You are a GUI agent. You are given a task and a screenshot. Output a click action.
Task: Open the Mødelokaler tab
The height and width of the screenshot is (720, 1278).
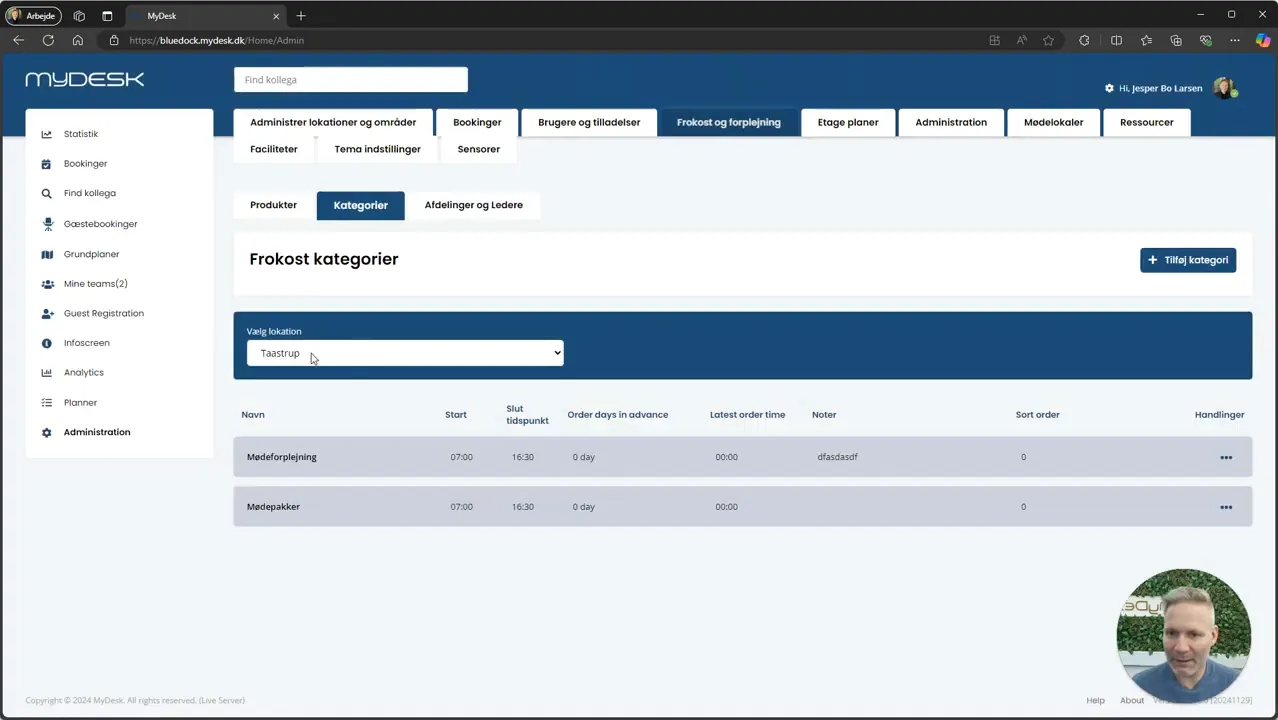[1053, 122]
